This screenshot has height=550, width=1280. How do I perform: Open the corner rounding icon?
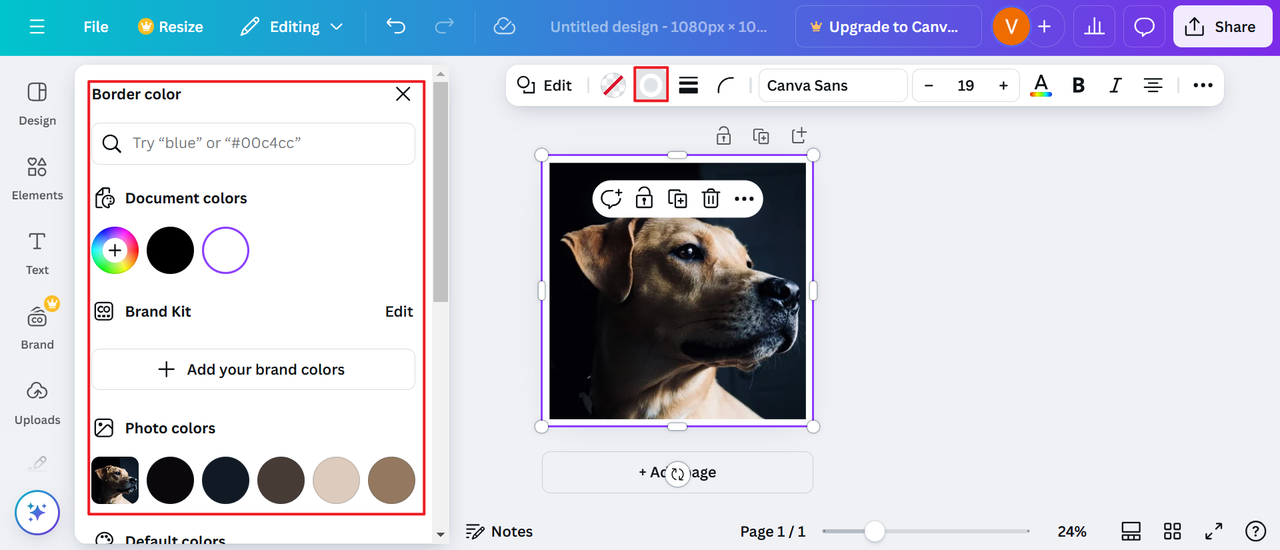tap(726, 85)
